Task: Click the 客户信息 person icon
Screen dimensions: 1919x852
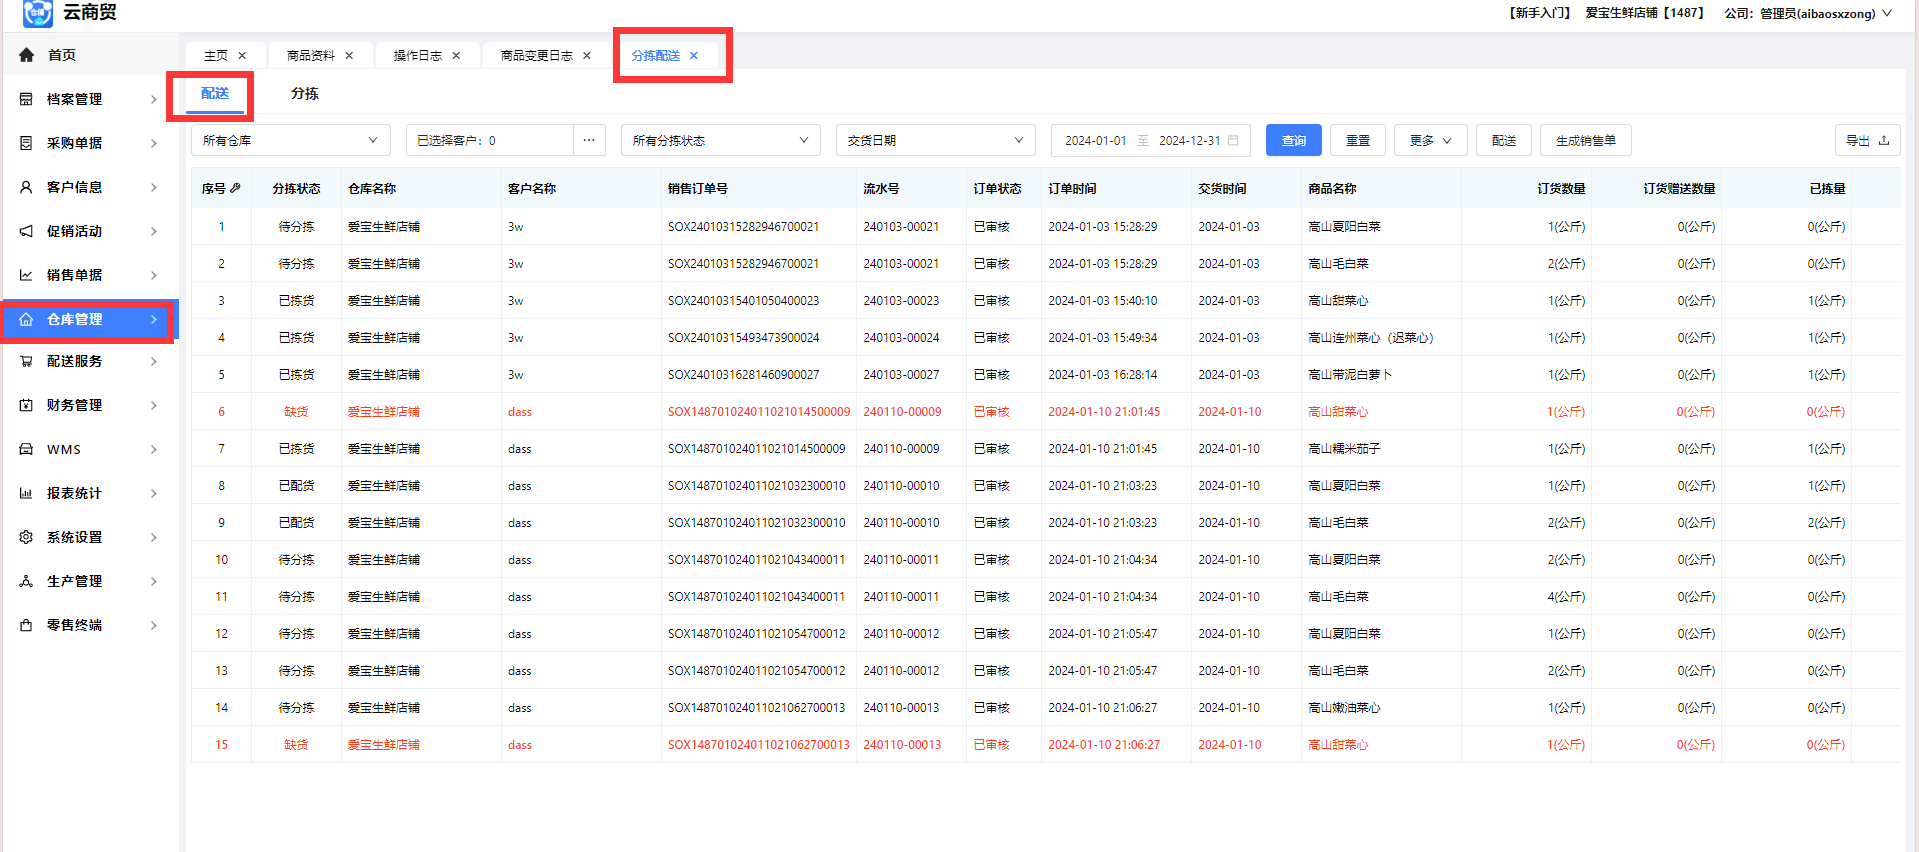Action: coord(26,187)
